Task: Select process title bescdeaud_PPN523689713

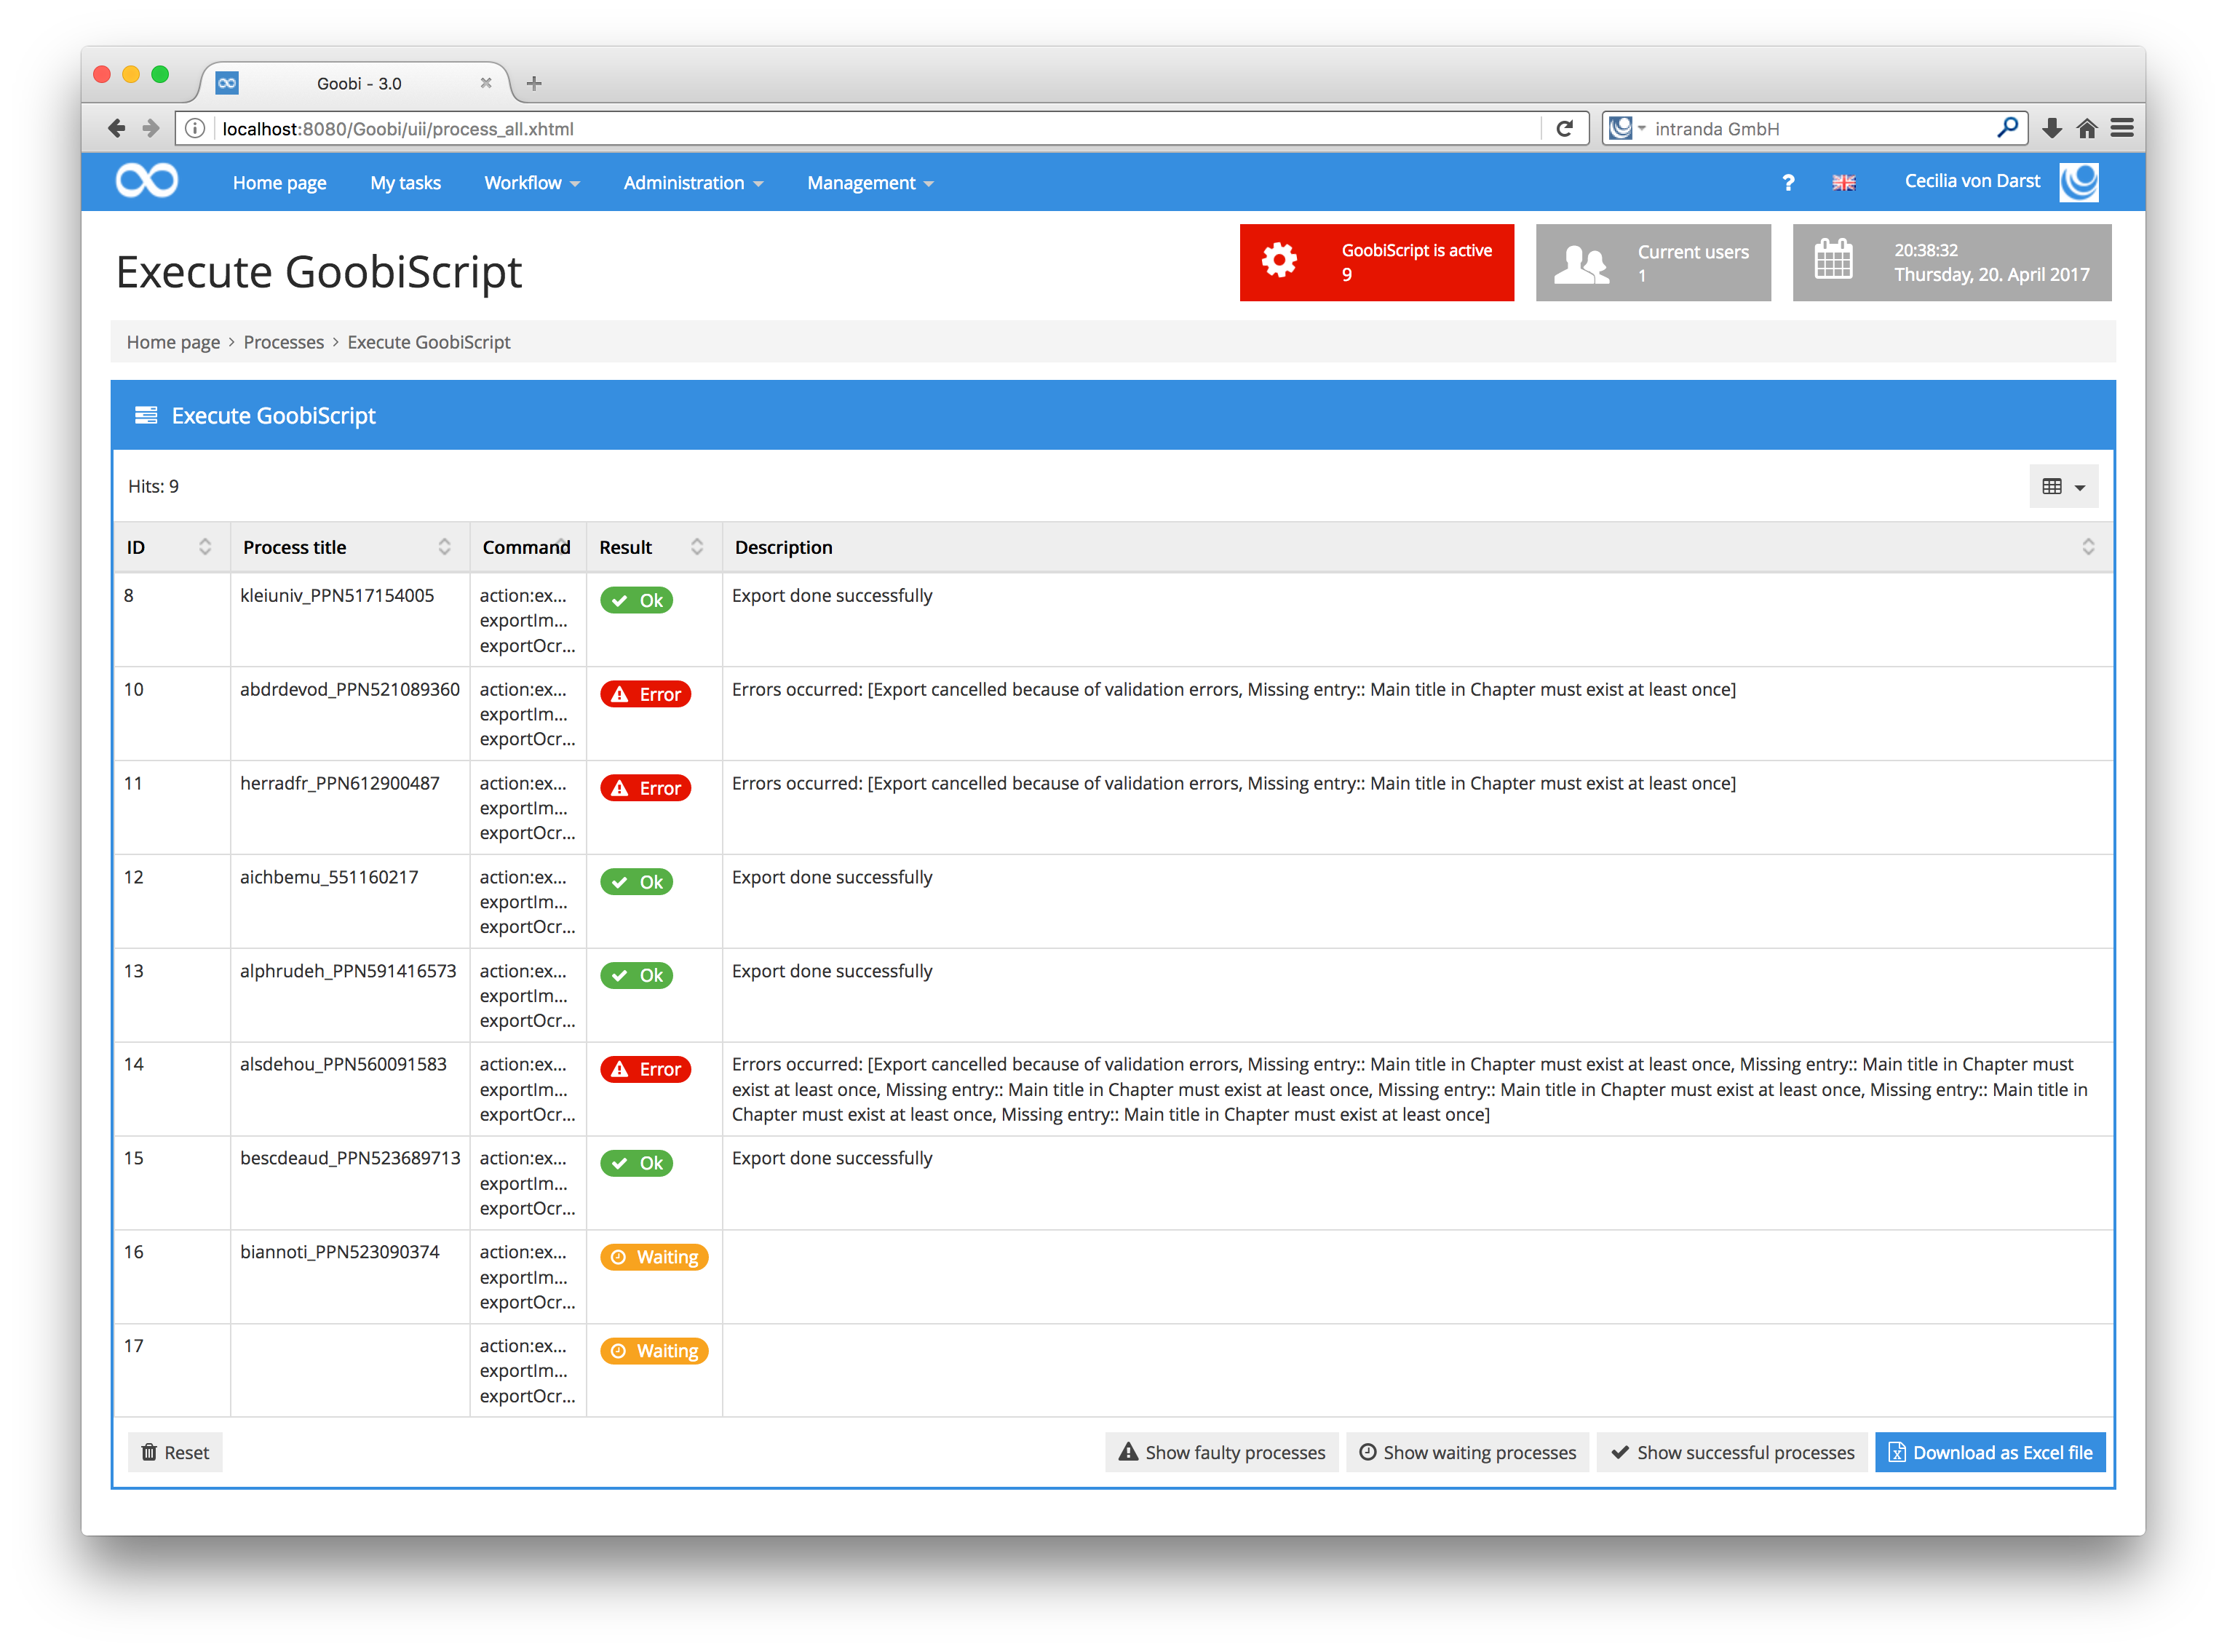Action: 350,1158
